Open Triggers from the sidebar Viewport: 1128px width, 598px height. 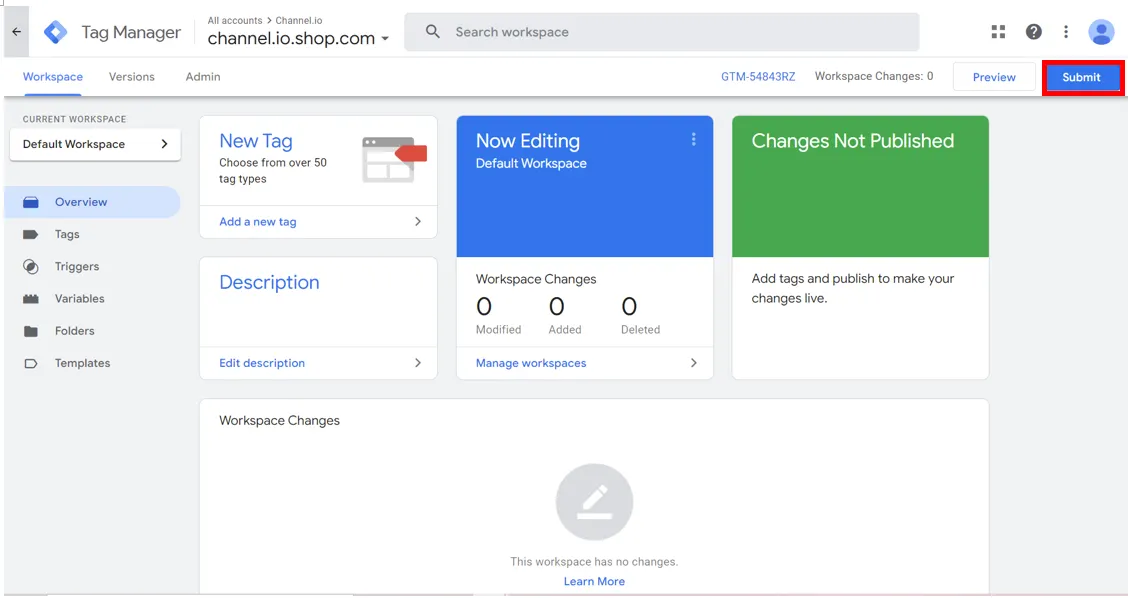click(x=77, y=267)
